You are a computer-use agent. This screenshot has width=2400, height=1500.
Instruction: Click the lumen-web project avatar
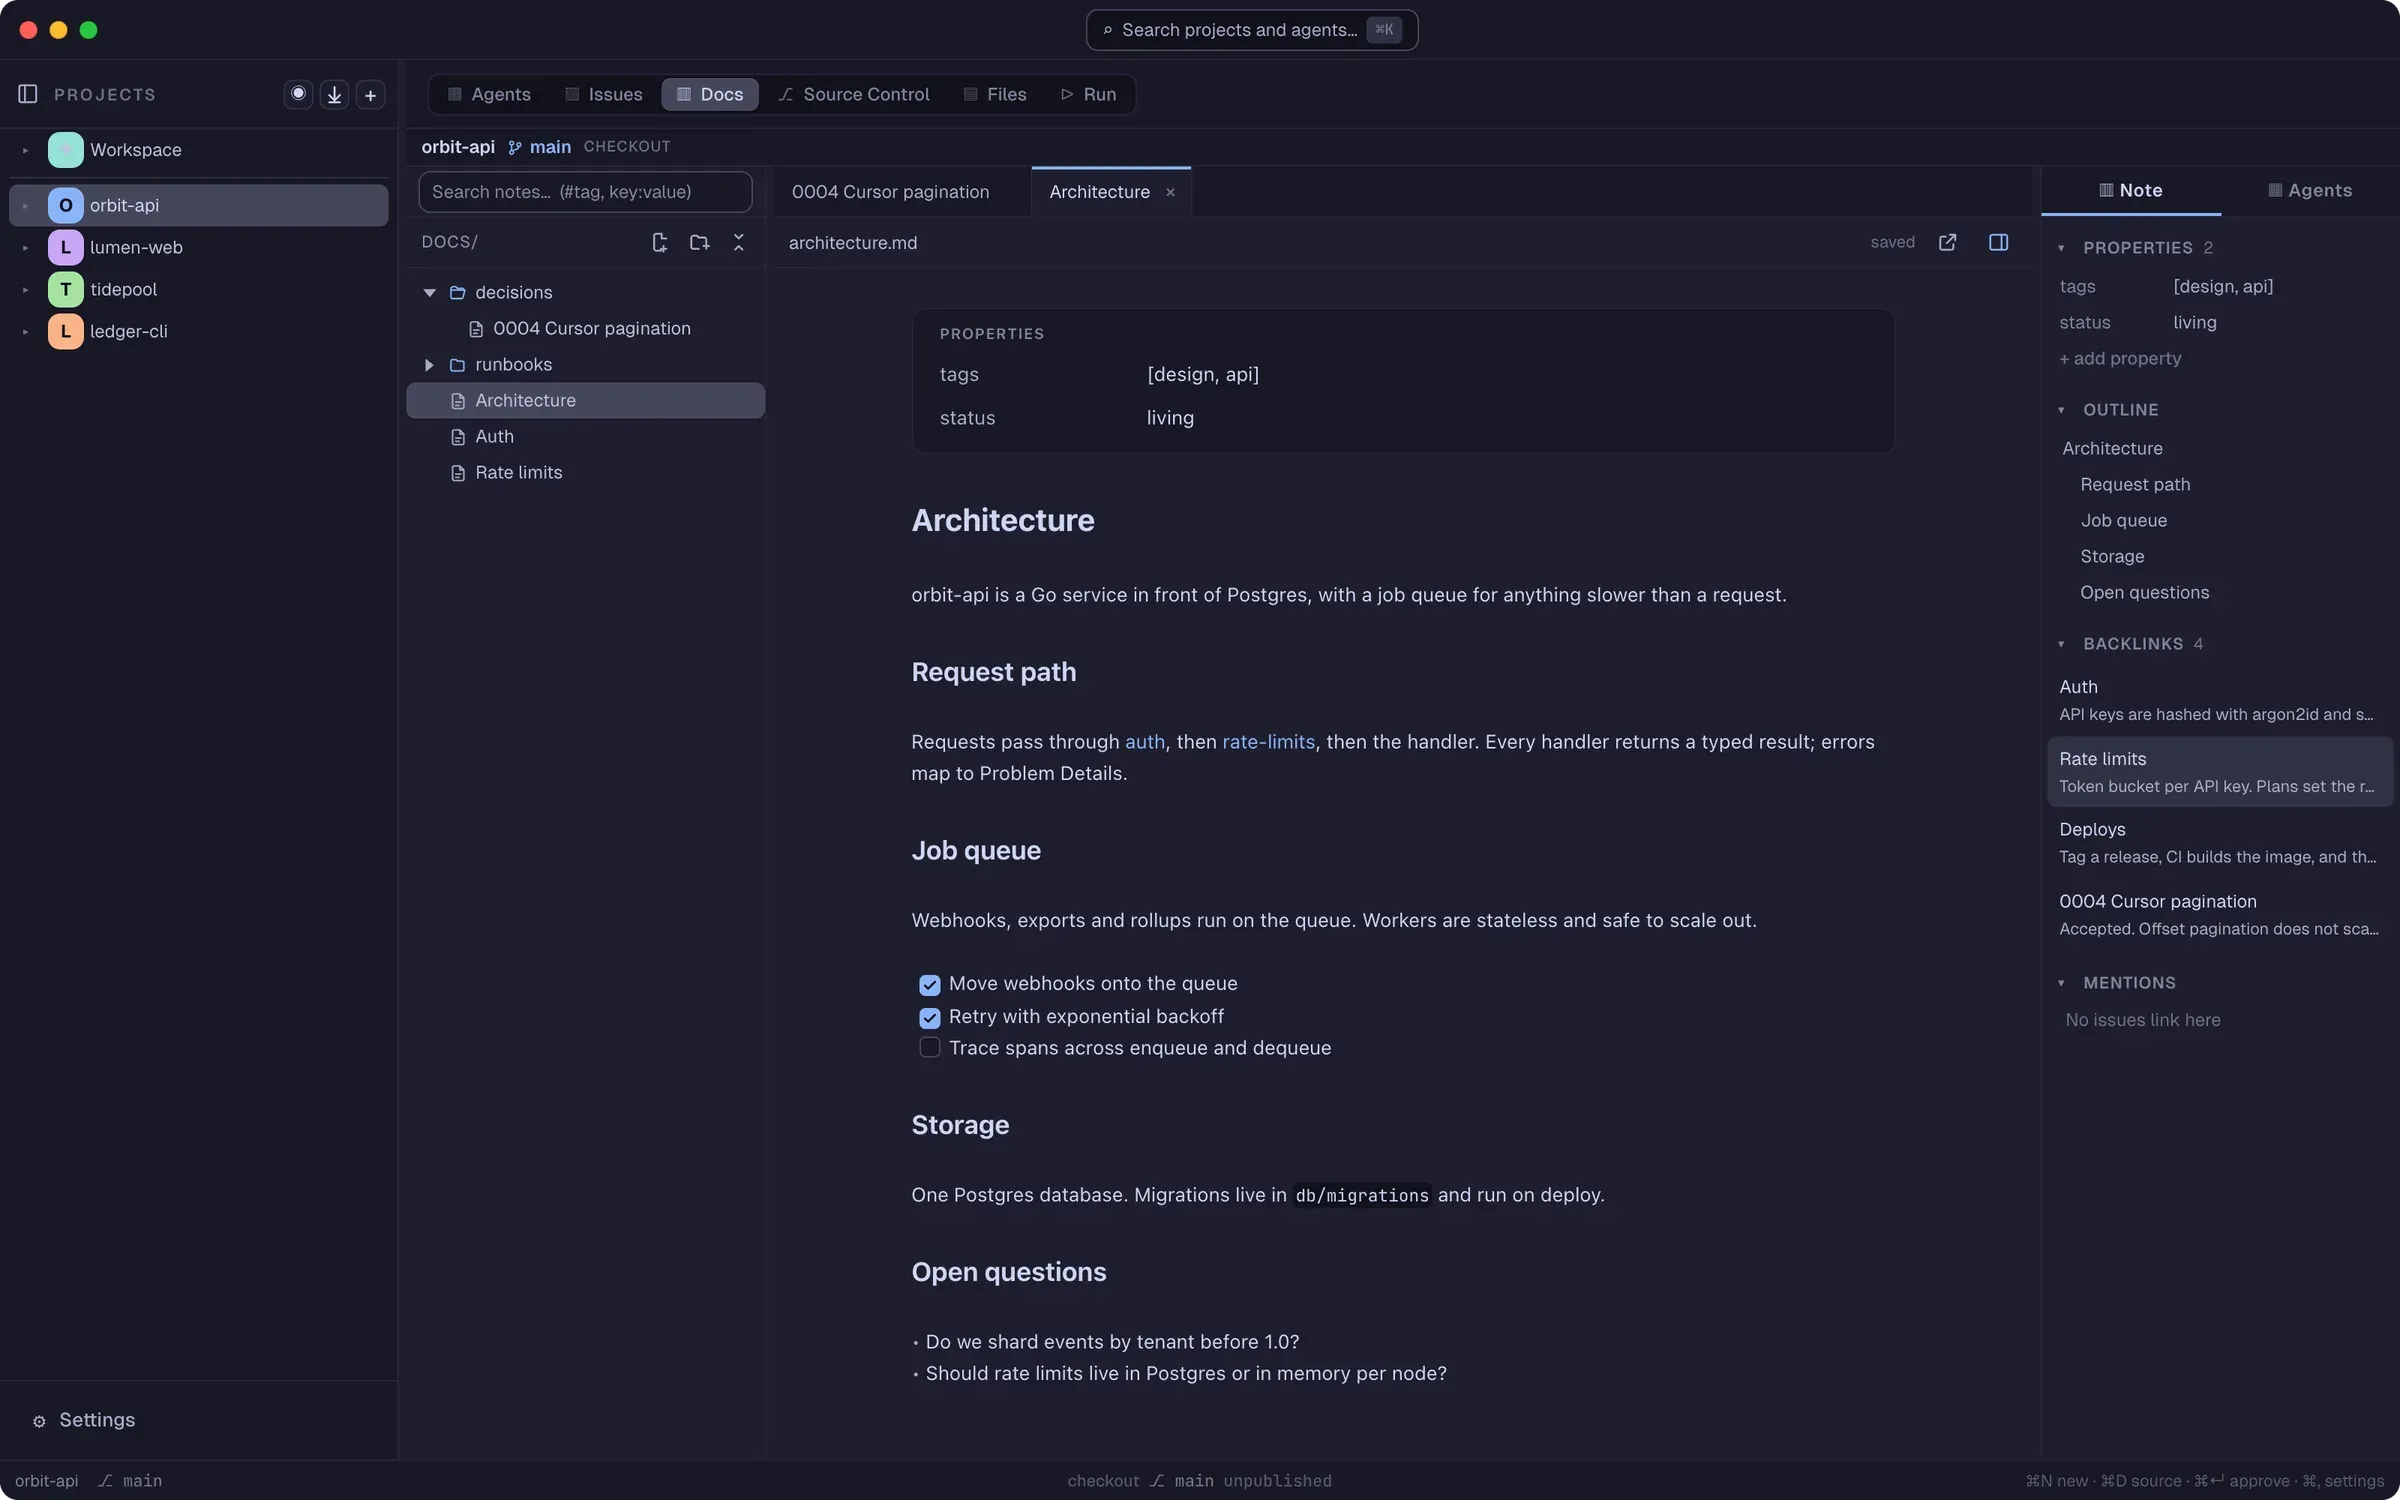pos(65,247)
